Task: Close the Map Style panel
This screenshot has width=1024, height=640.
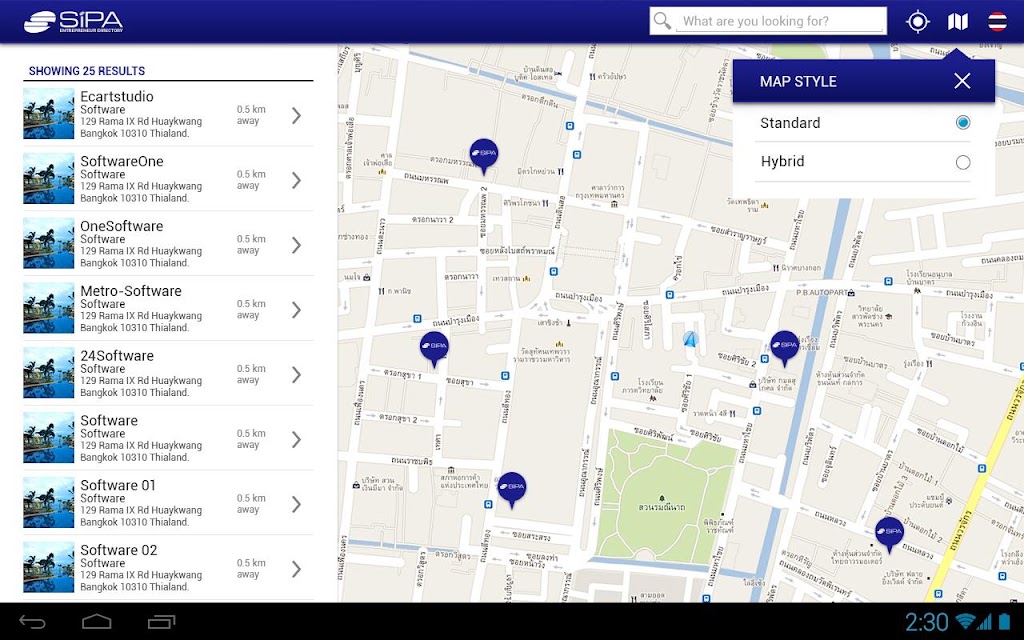Action: (x=962, y=81)
